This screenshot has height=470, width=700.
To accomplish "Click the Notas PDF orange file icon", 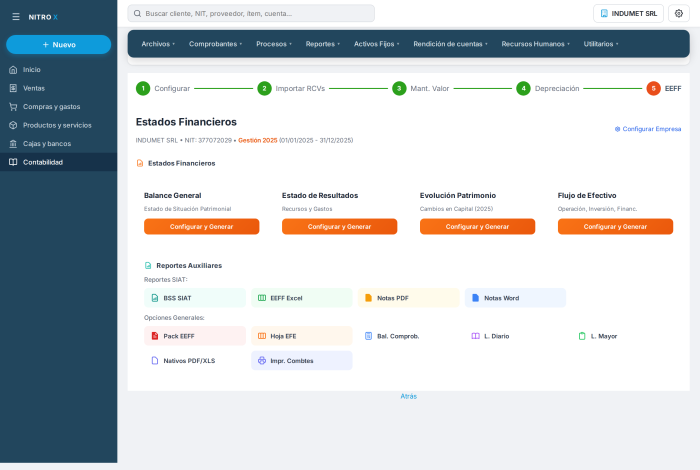I will pyautogui.click(x=368, y=298).
